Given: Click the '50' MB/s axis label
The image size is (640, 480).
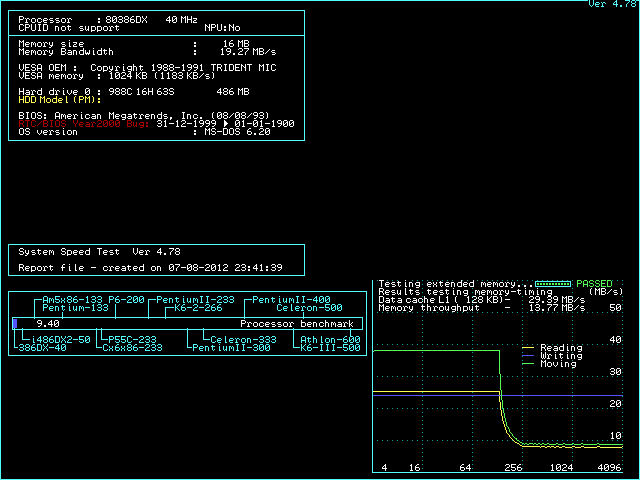Looking at the screenshot, I should 616,308.
